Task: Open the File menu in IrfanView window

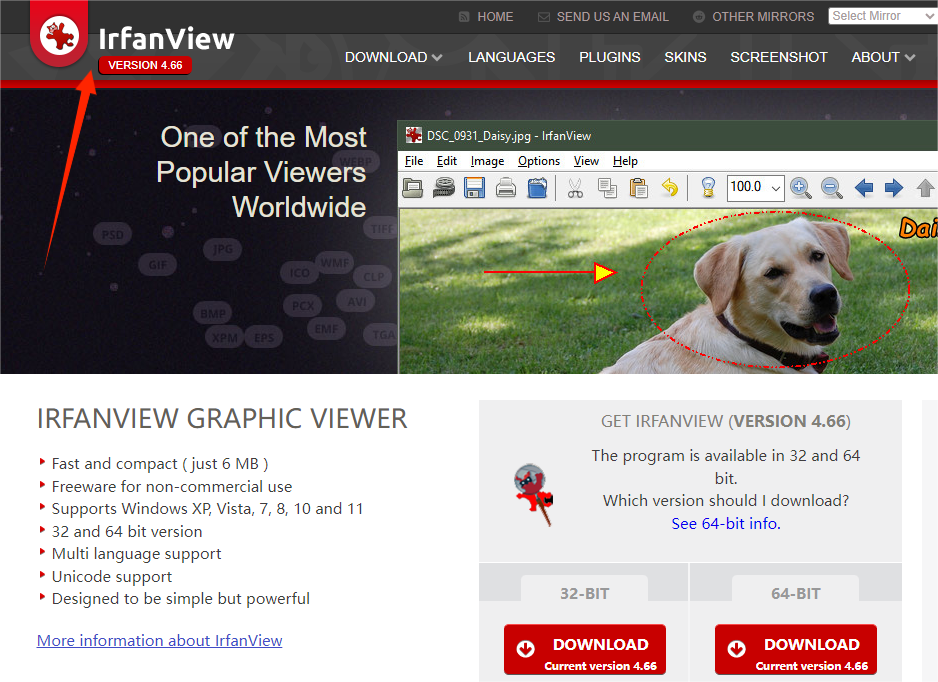Action: pos(414,161)
